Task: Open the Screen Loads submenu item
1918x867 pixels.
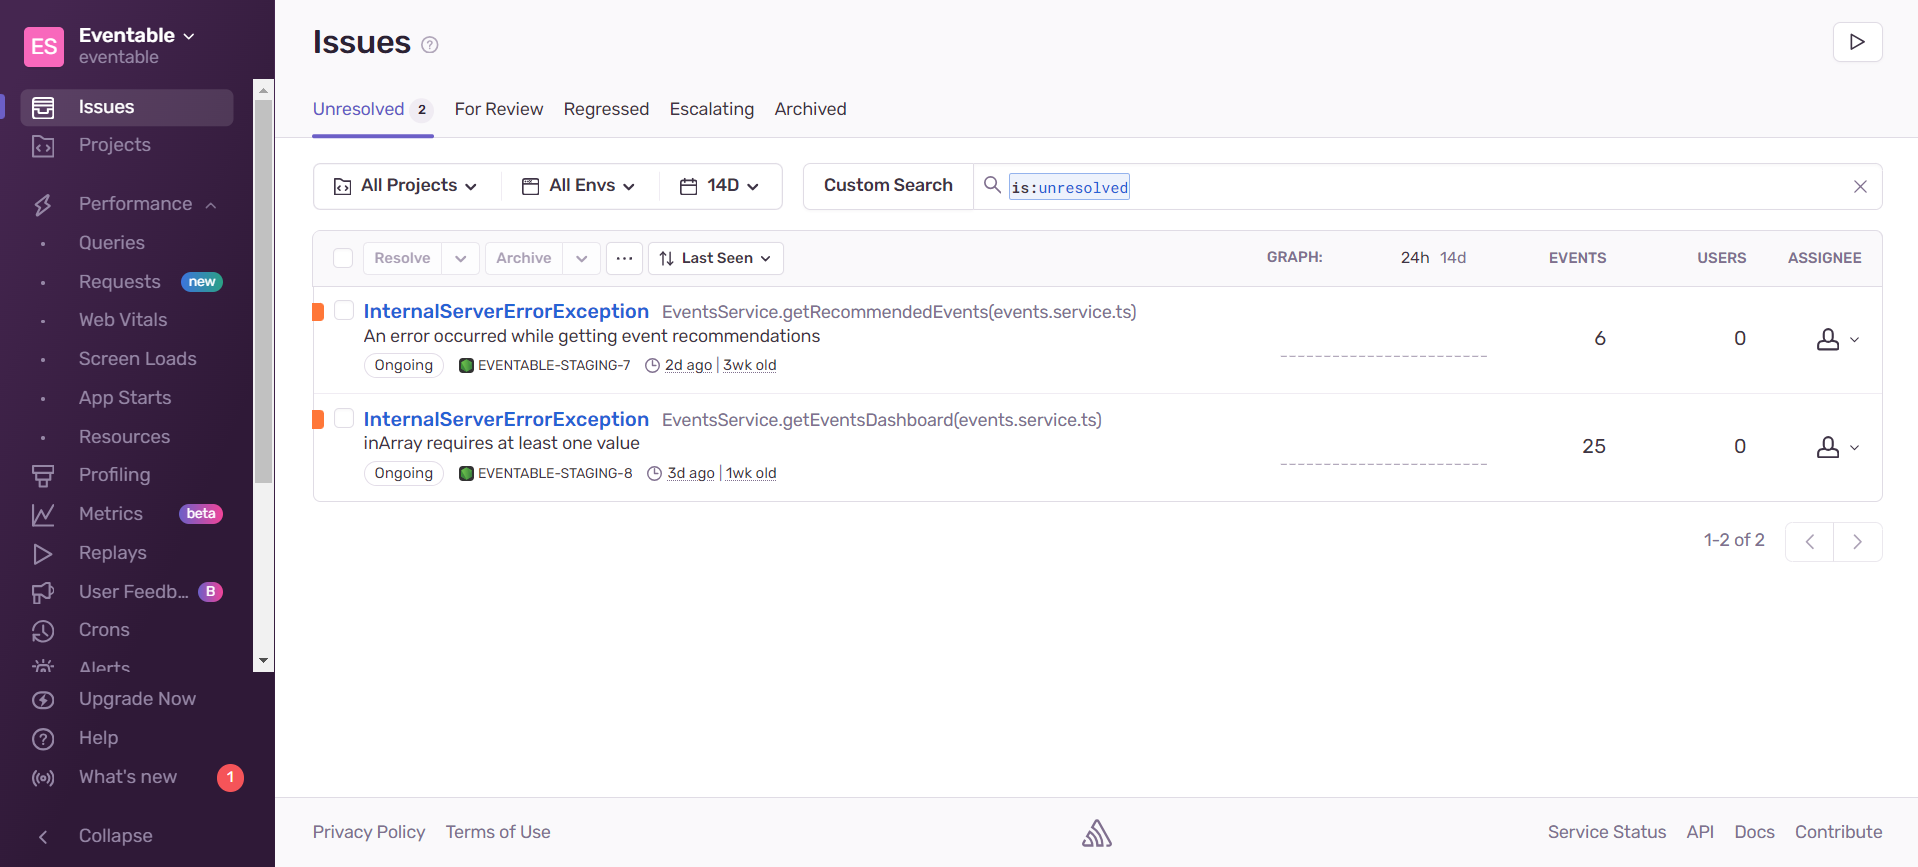Action: [x=138, y=359]
